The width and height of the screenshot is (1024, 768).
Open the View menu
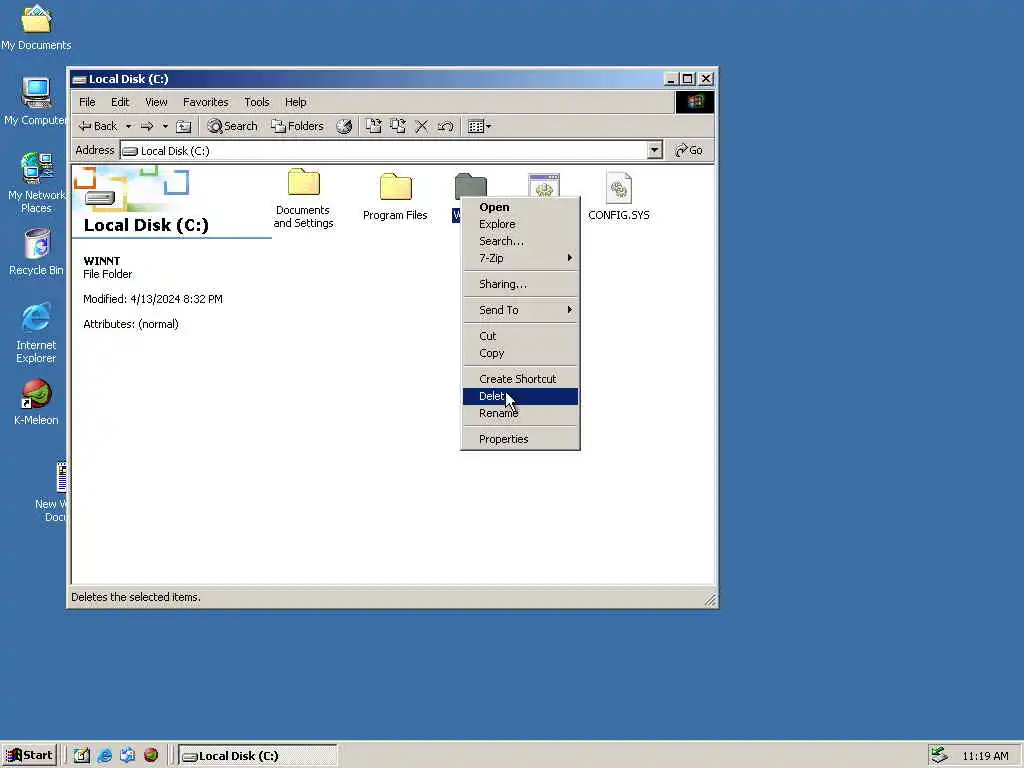click(x=156, y=102)
